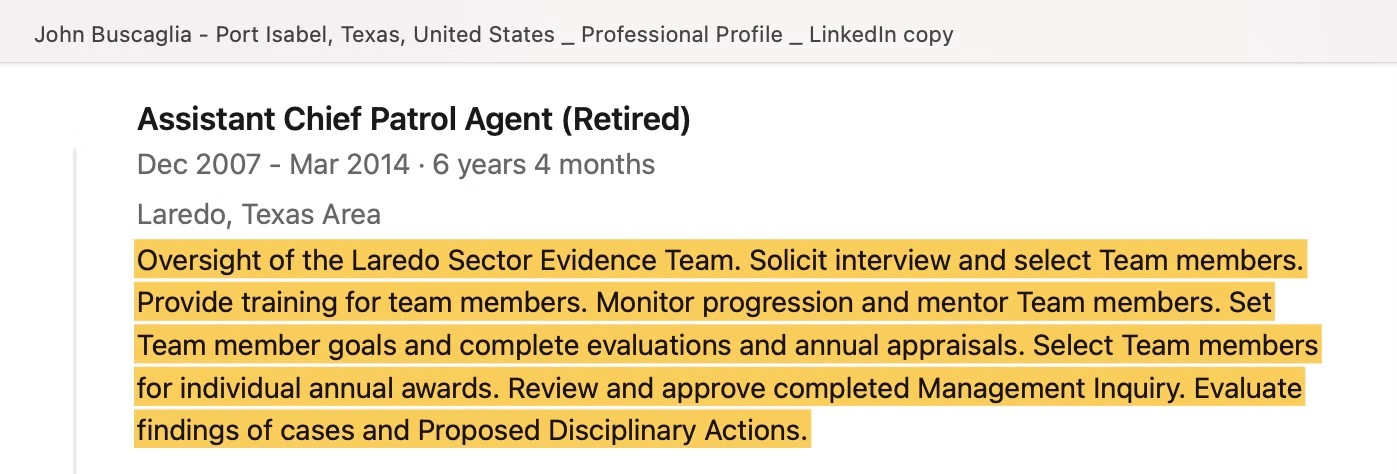Viewport: 1397px width, 474px height.
Task: Click highlighted text "Provide training for team members"
Action: [x=359, y=302]
